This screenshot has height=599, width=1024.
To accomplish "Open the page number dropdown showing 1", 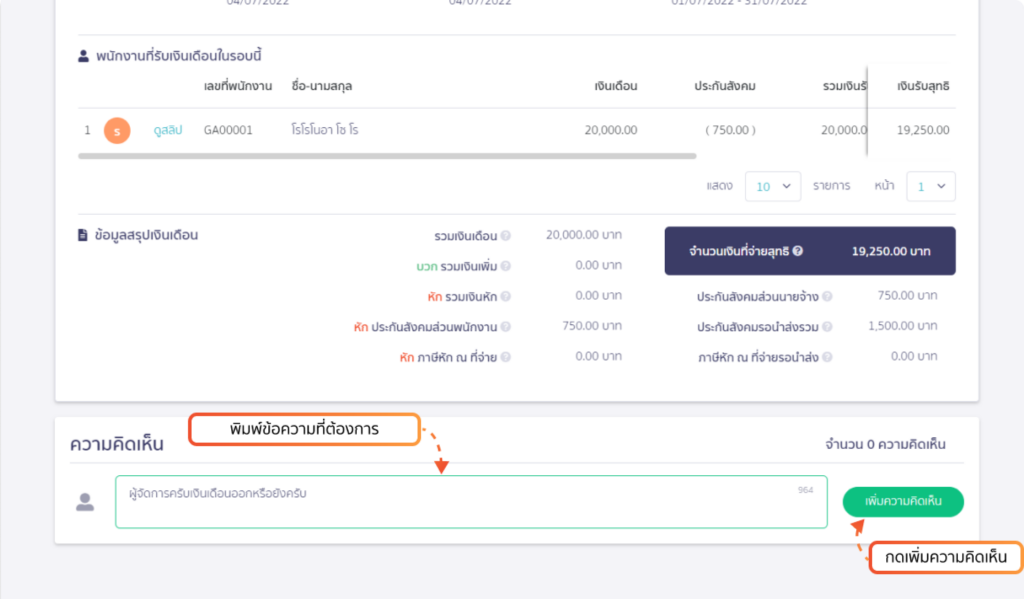I will (930, 186).
